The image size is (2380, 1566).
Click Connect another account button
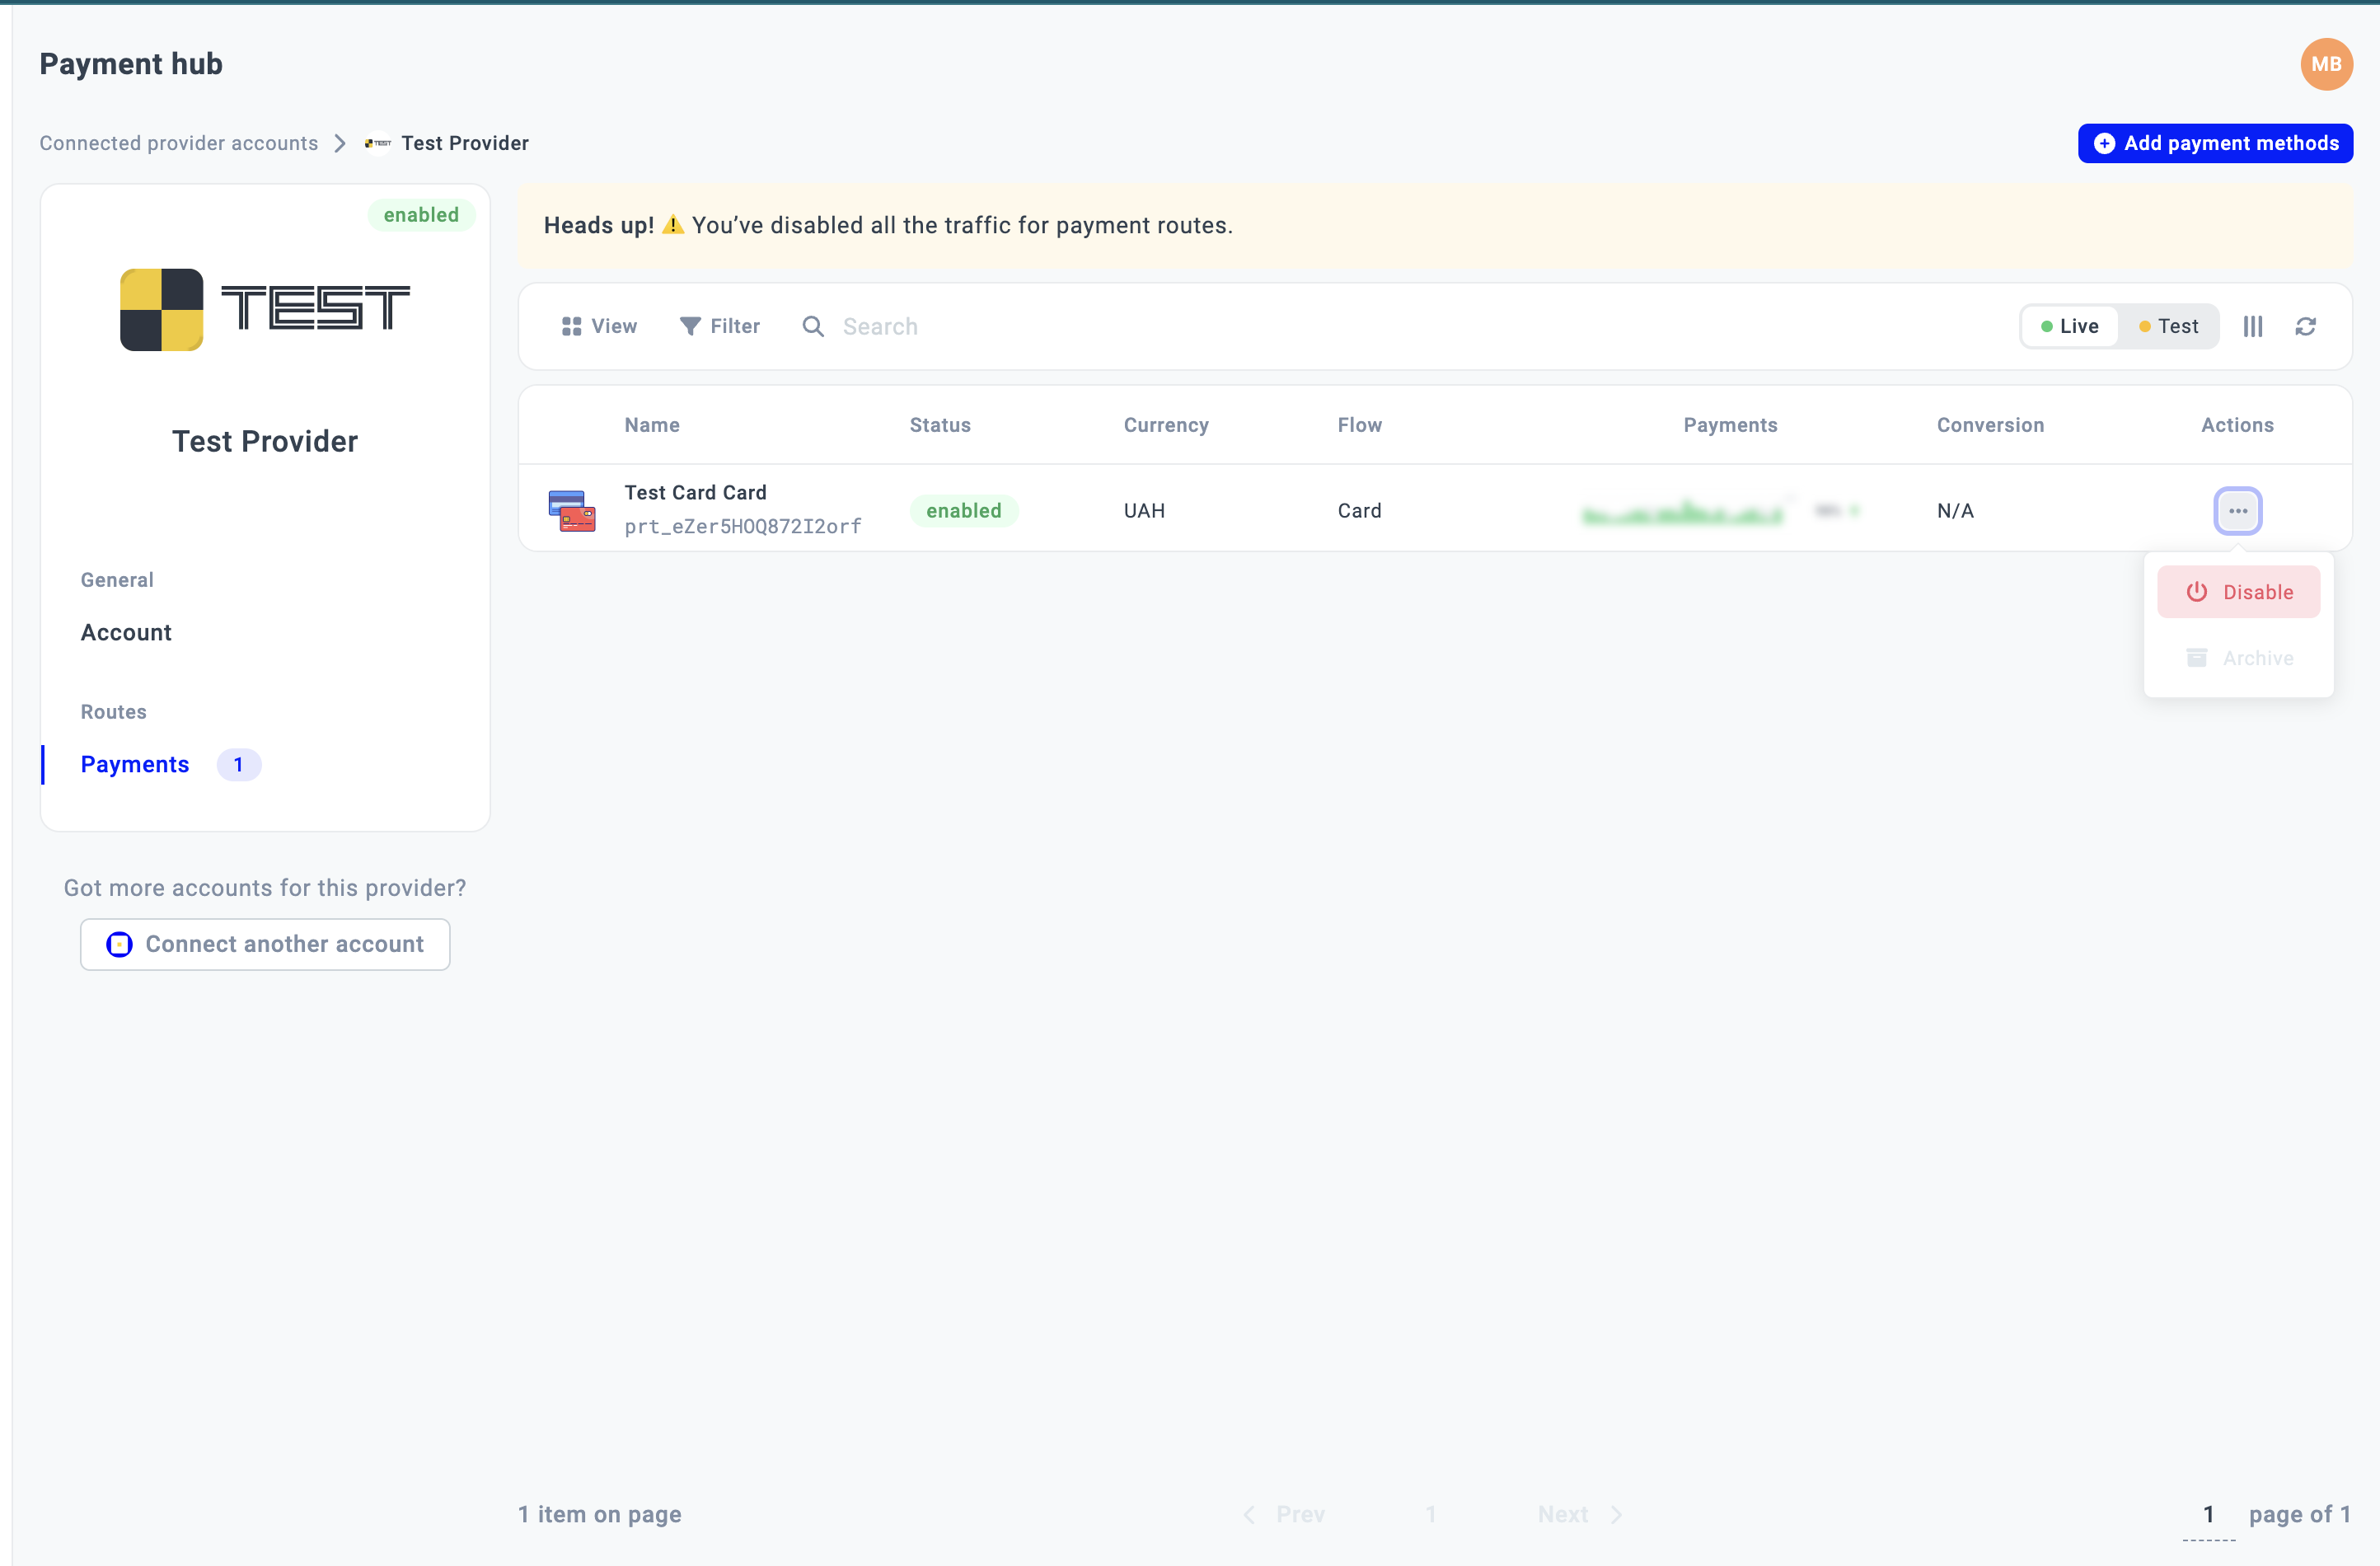coord(265,944)
